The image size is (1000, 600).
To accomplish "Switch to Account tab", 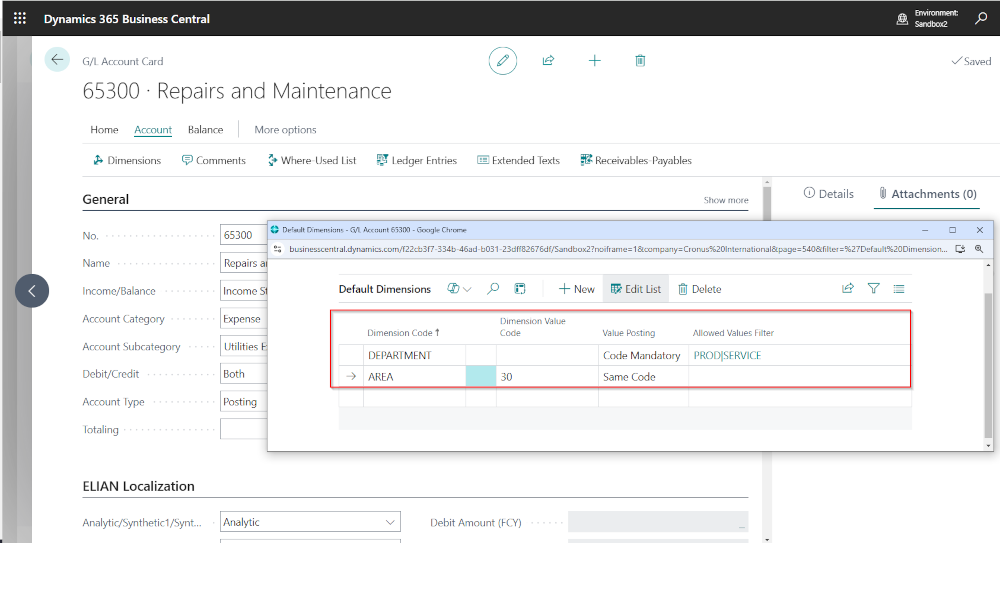I will pyautogui.click(x=152, y=129).
